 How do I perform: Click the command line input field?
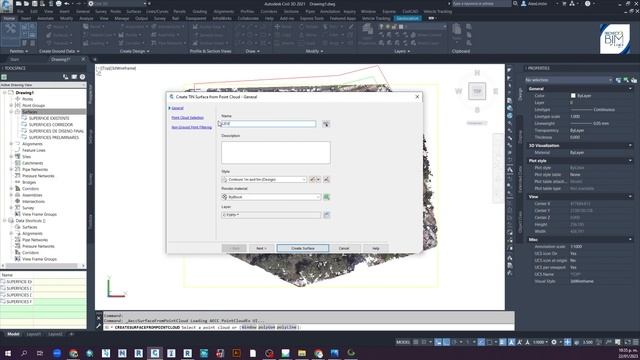tap(308, 327)
